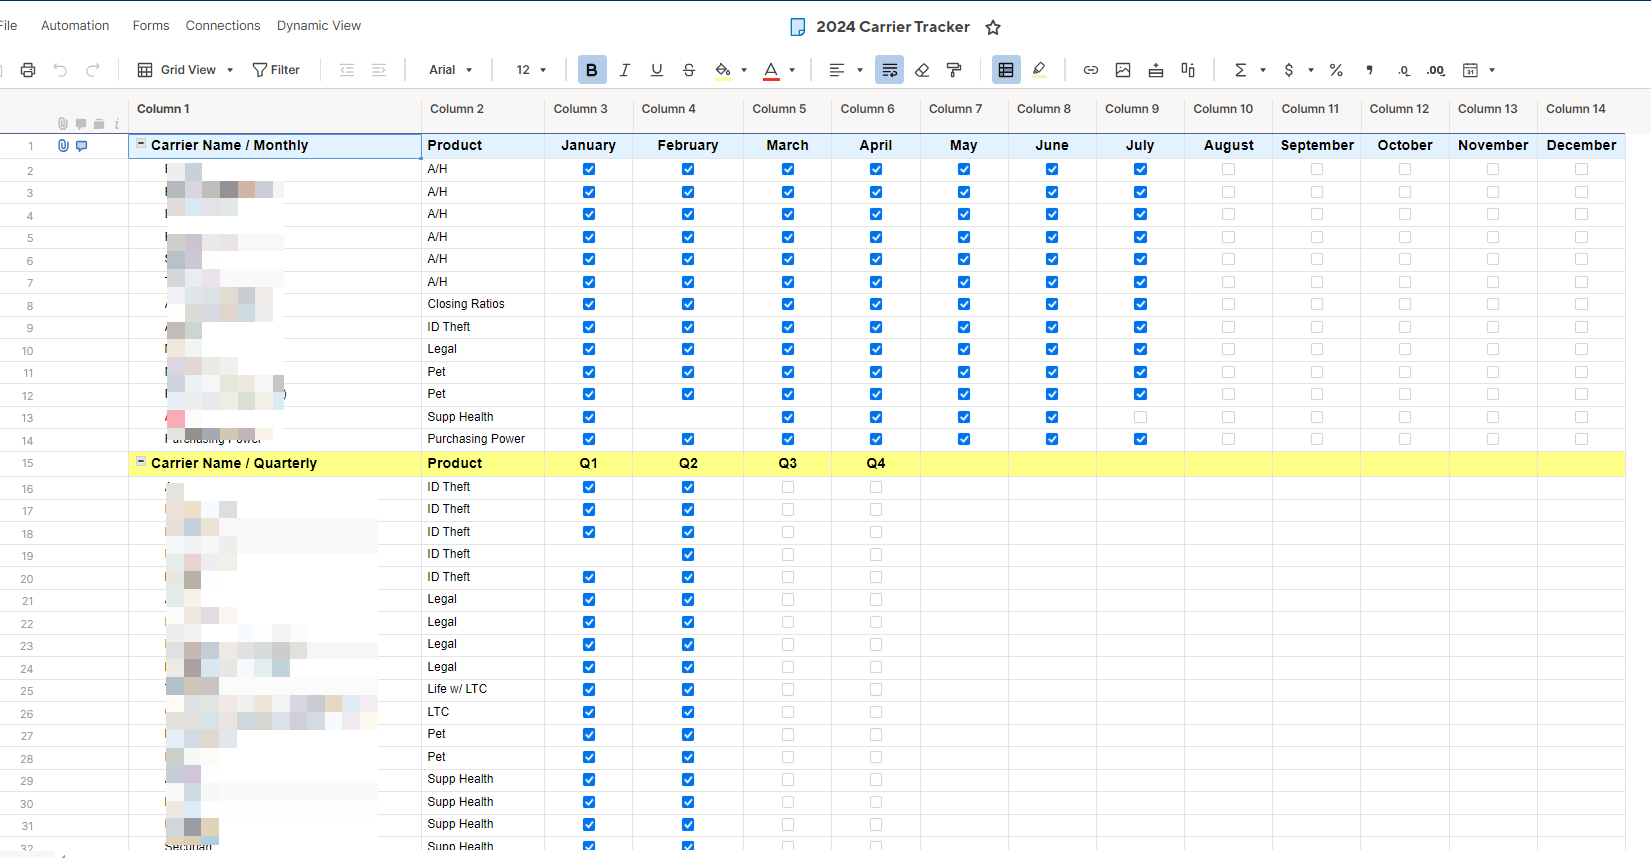Image resolution: width=1651 pixels, height=858 pixels.
Task: Open the Dynamic View menu
Action: [x=319, y=26]
